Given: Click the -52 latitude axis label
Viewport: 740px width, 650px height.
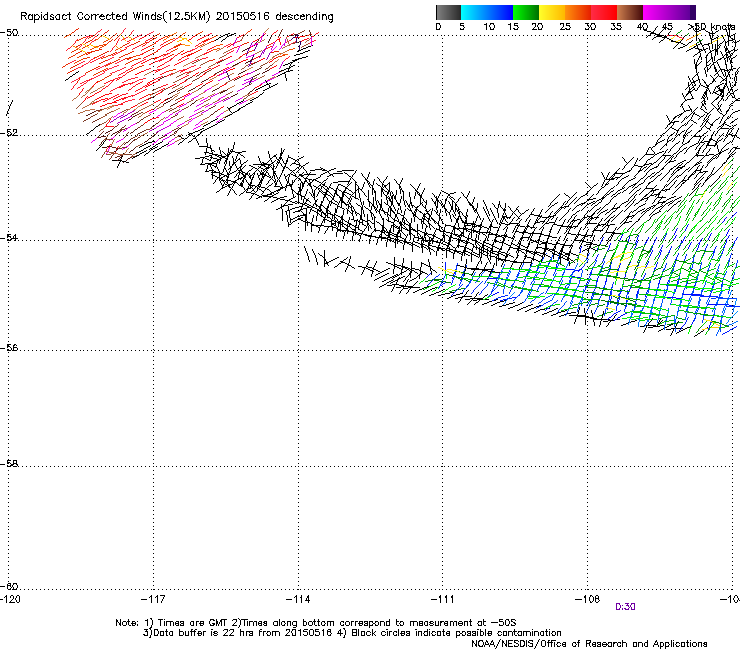Looking at the screenshot, I should [9, 133].
